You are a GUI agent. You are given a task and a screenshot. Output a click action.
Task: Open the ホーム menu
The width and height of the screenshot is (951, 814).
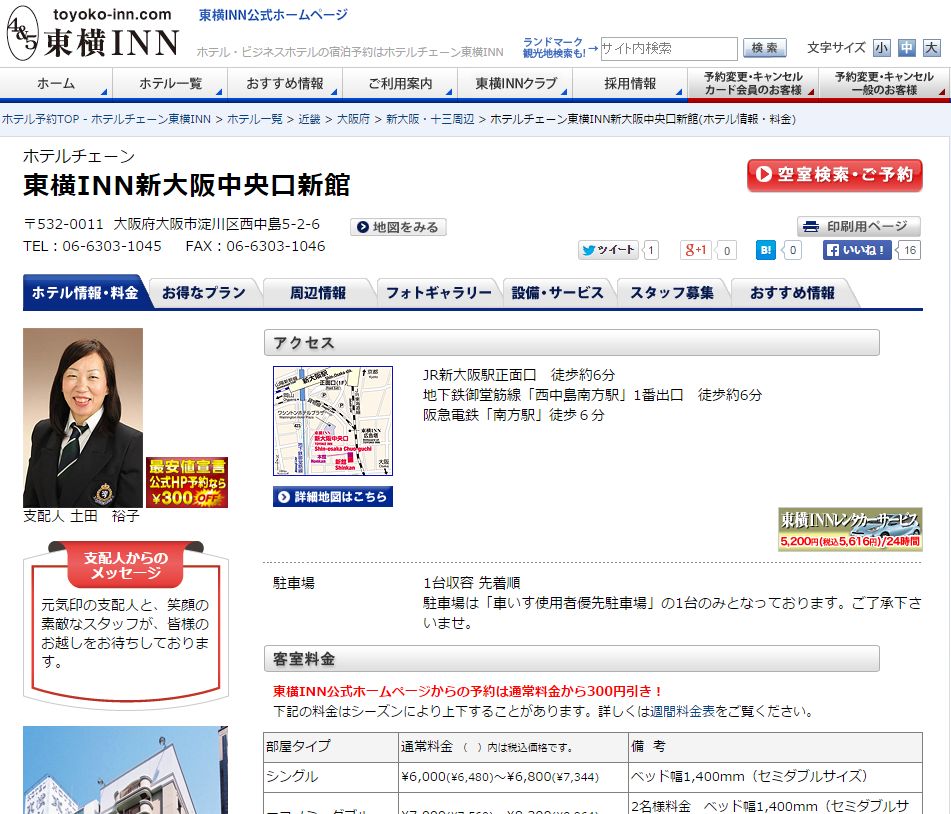coord(56,83)
